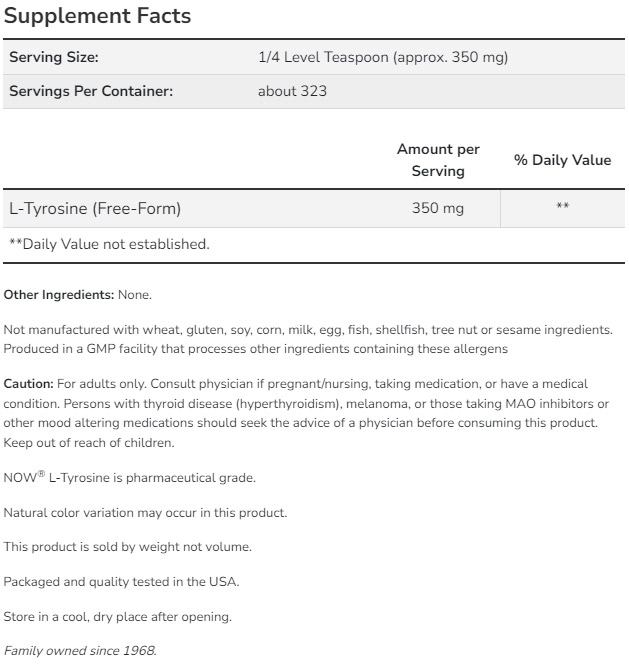This screenshot has width=629, height=665.
Task: Select the 1/4 Level Teaspoon serving value
Action: coord(383,58)
